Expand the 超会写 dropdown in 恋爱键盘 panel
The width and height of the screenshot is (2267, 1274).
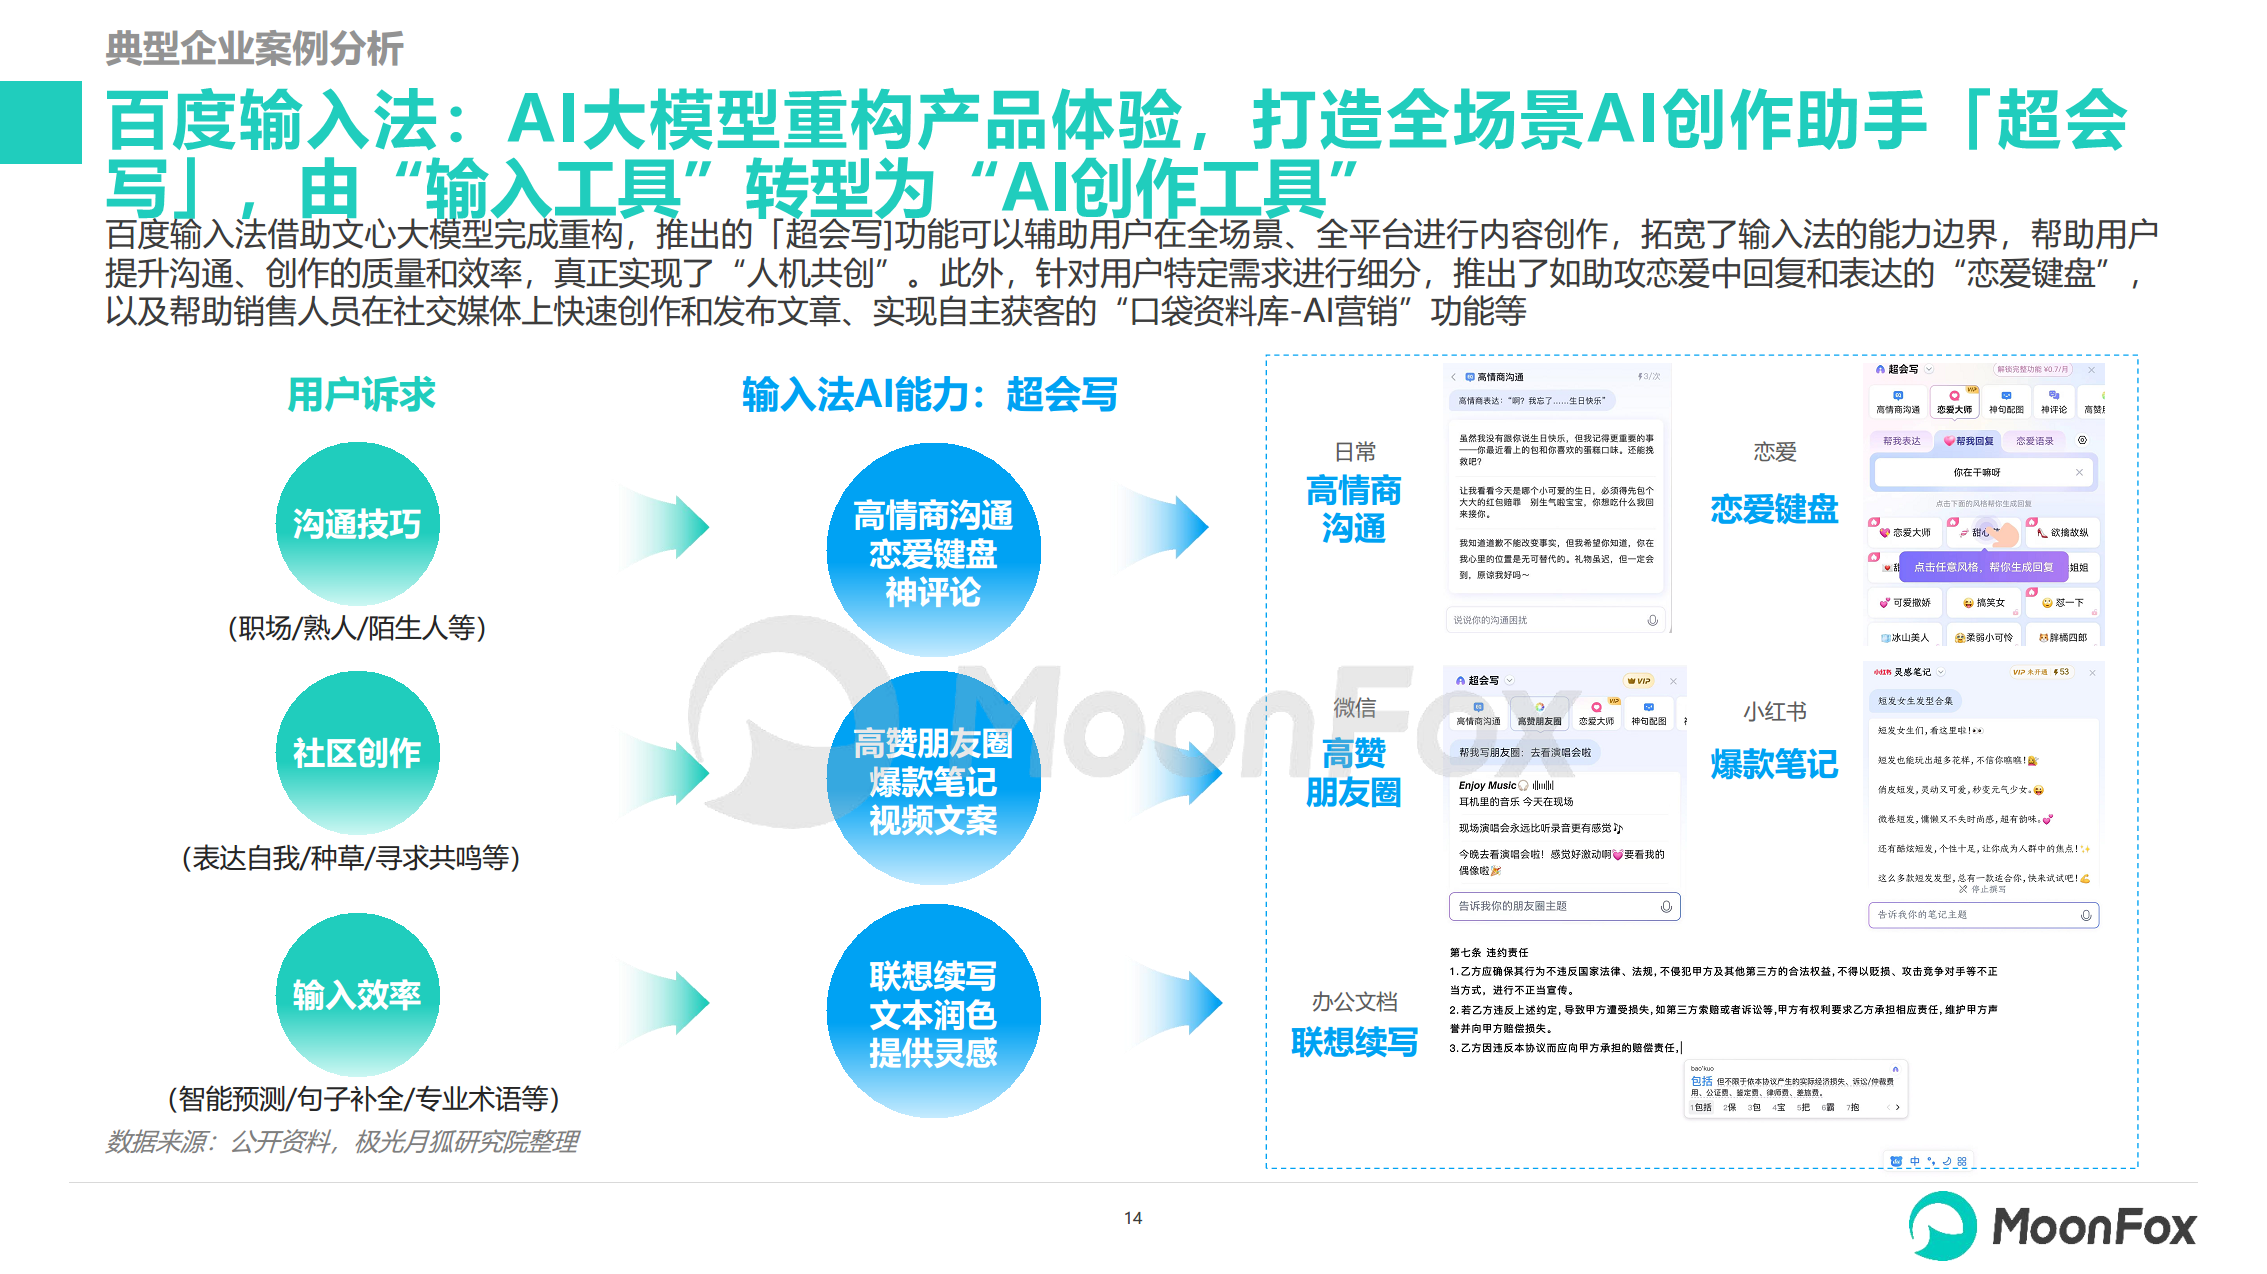[1929, 369]
